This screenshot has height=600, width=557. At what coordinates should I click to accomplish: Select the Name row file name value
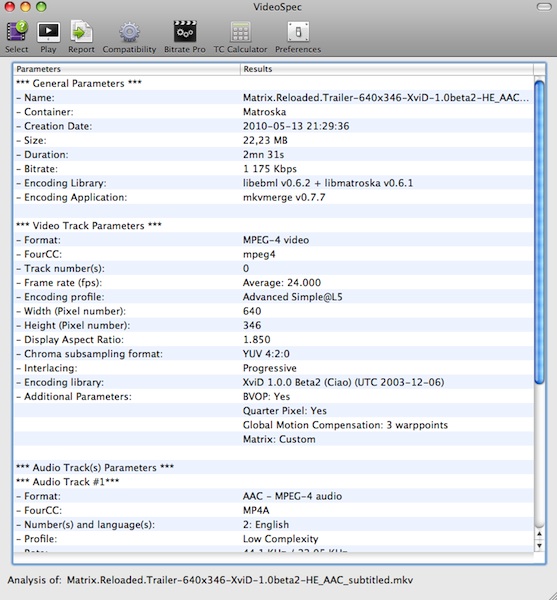[386, 98]
